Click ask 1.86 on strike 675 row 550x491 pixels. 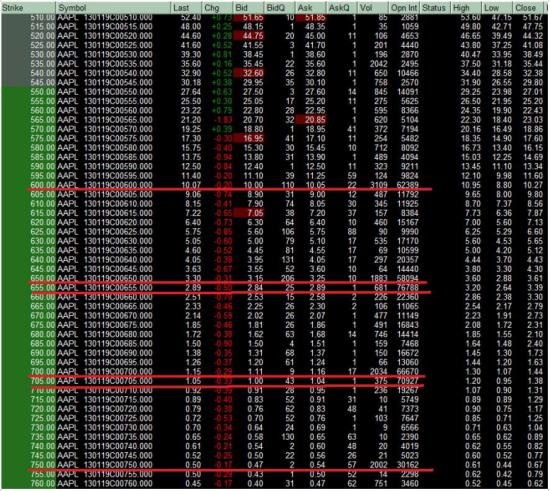click(x=317, y=325)
